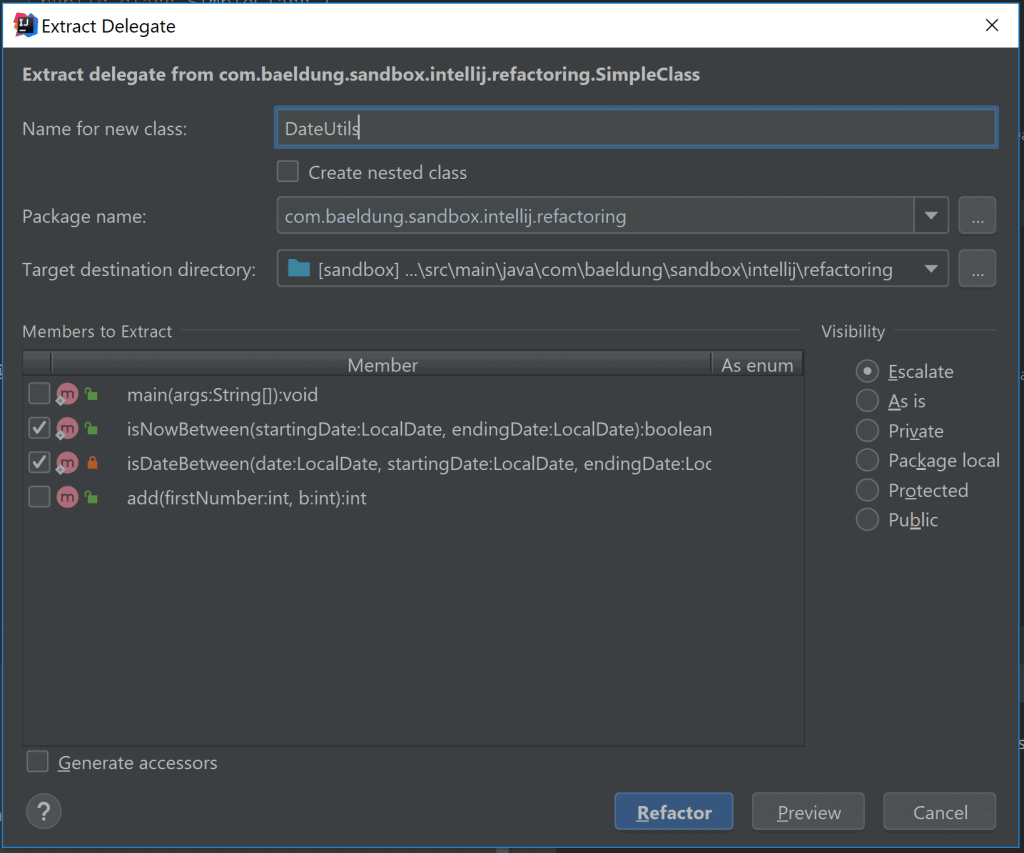
Task: Select Public visibility option
Action: [897, 519]
